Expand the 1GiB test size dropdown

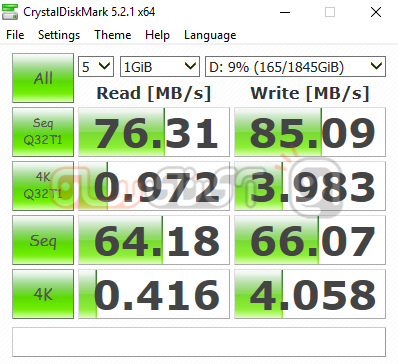[160, 67]
